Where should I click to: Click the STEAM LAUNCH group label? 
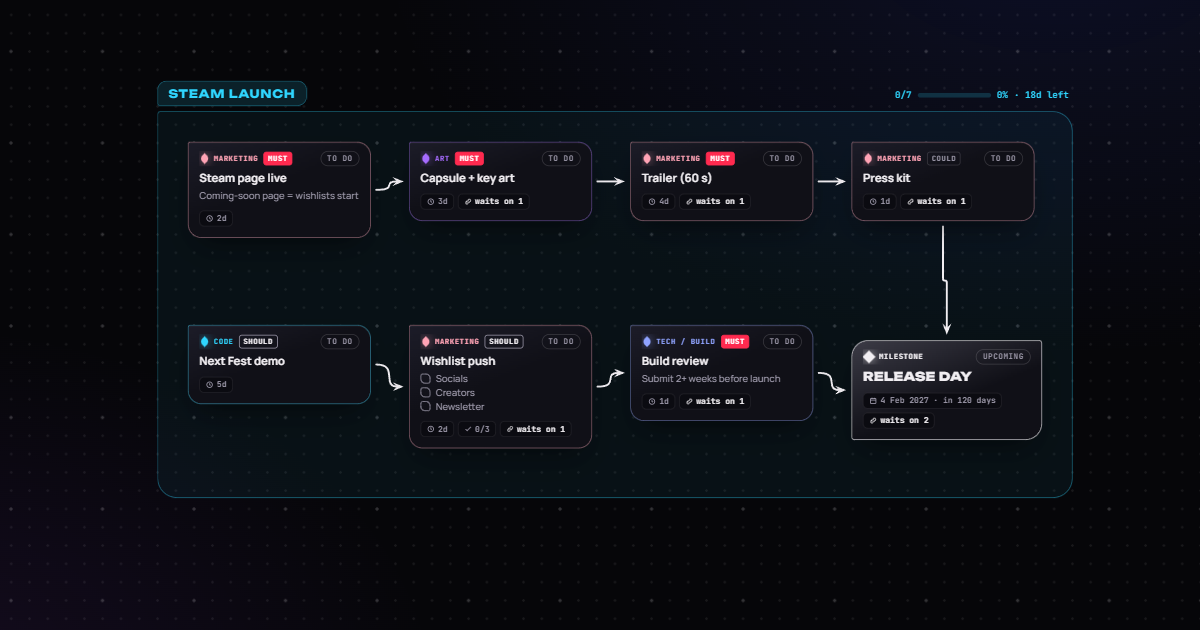pos(231,94)
